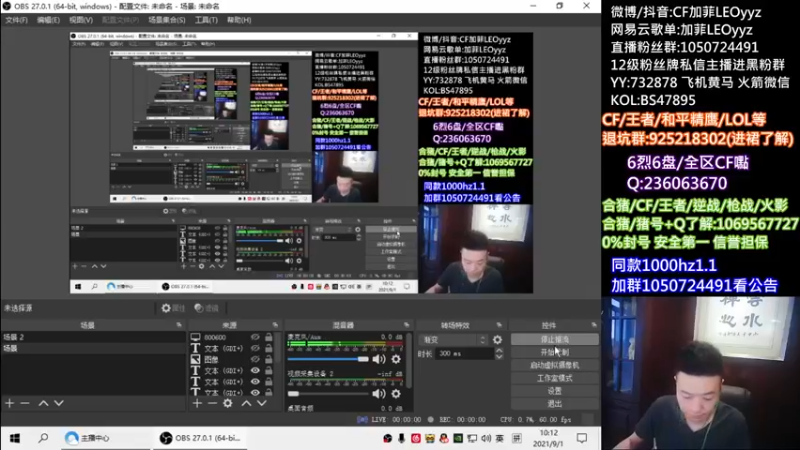Screen dimensions: 800x450
Task: Click the taskbar search magnifier
Action: point(43,438)
